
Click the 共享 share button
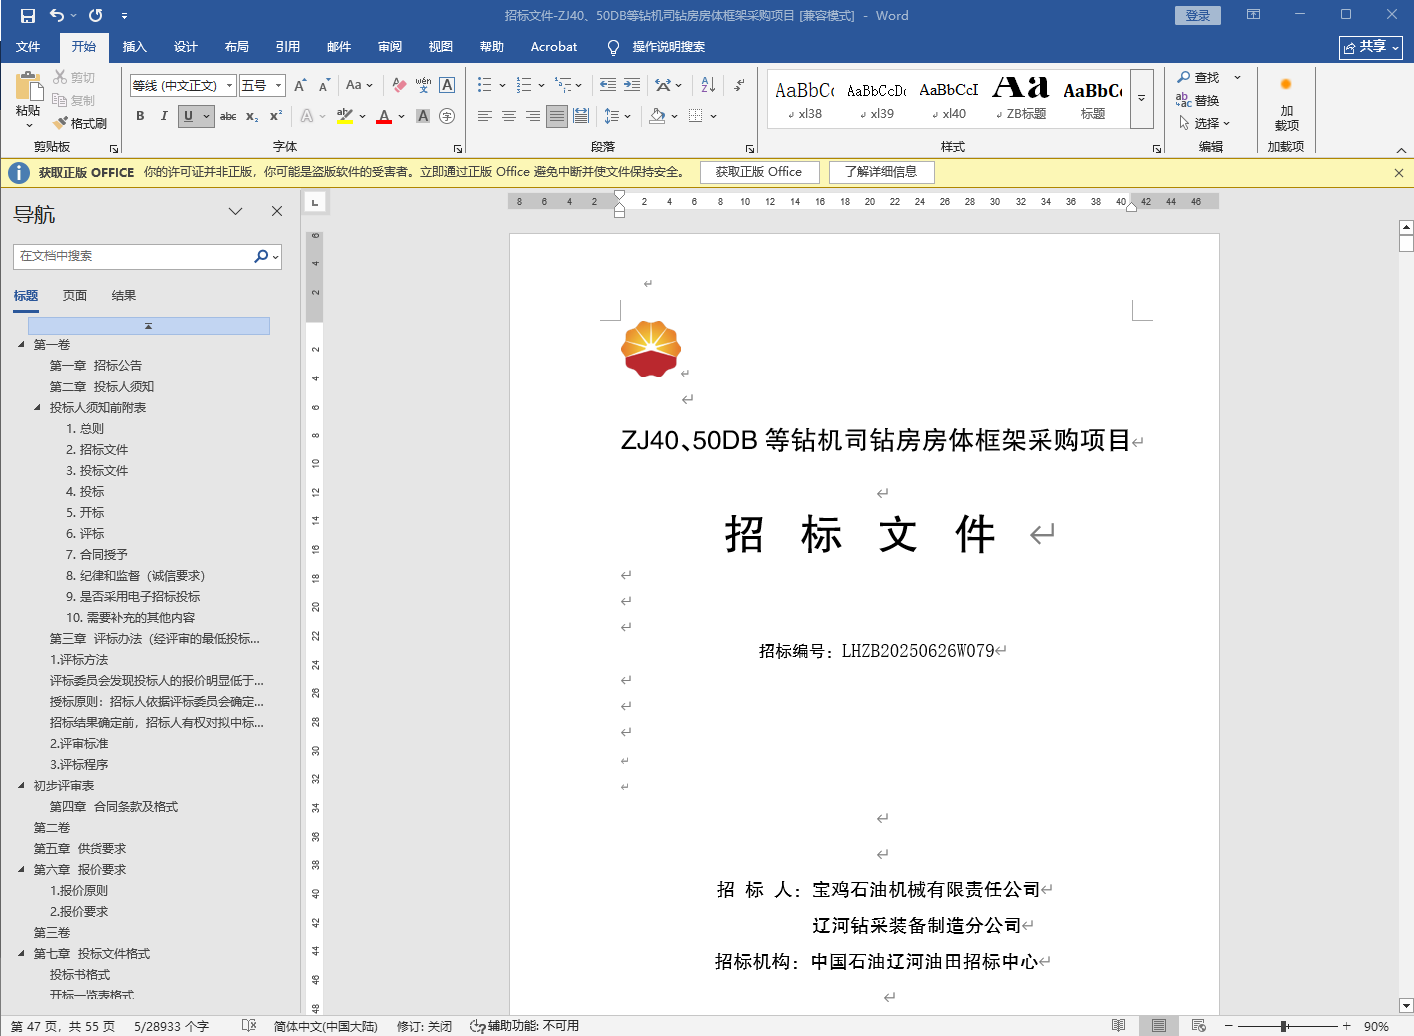[1371, 47]
